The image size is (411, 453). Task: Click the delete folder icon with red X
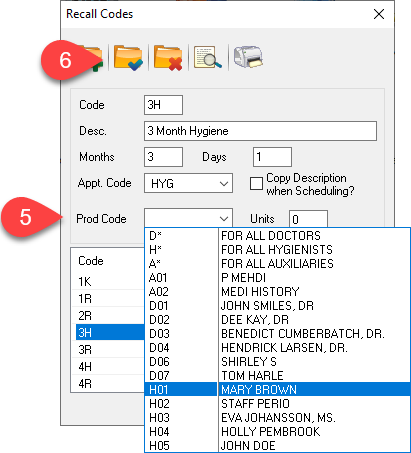[168, 58]
